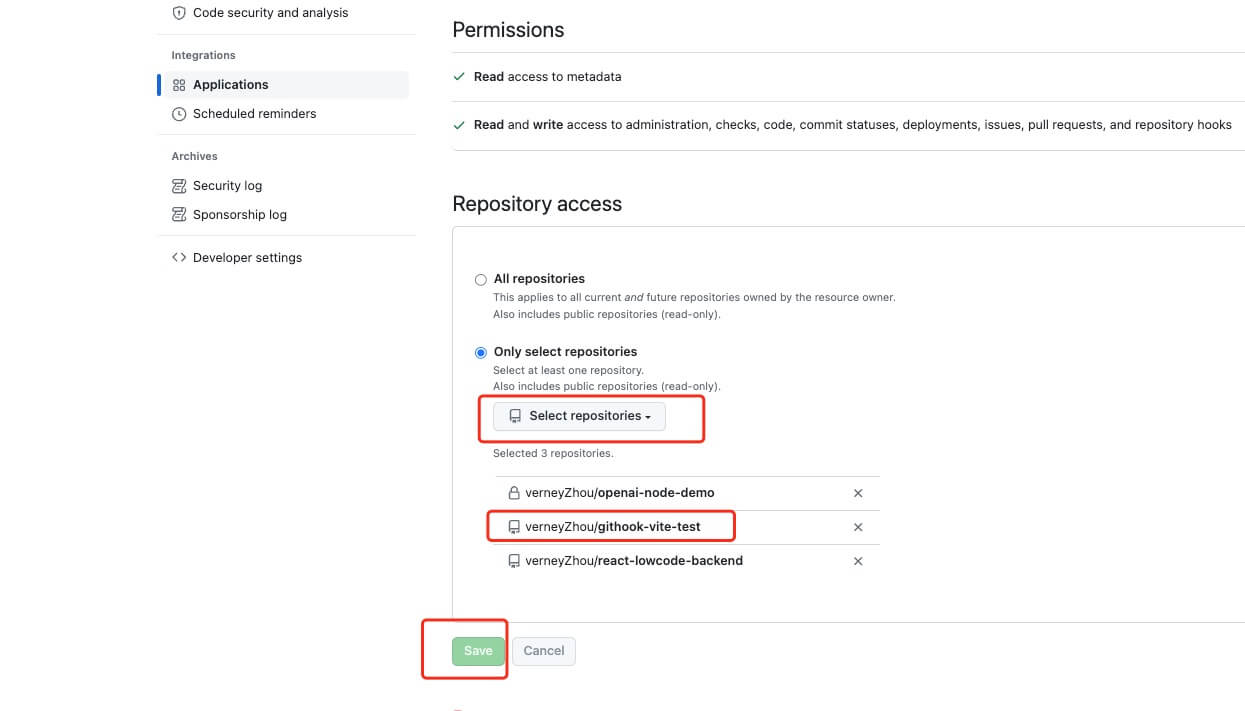The width and height of the screenshot is (1245, 711).
Task: Click the Applications grid icon in sidebar
Action: (x=179, y=85)
